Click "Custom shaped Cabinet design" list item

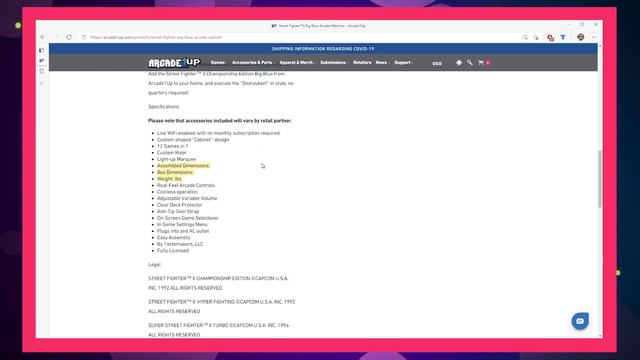click(x=193, y=140)
